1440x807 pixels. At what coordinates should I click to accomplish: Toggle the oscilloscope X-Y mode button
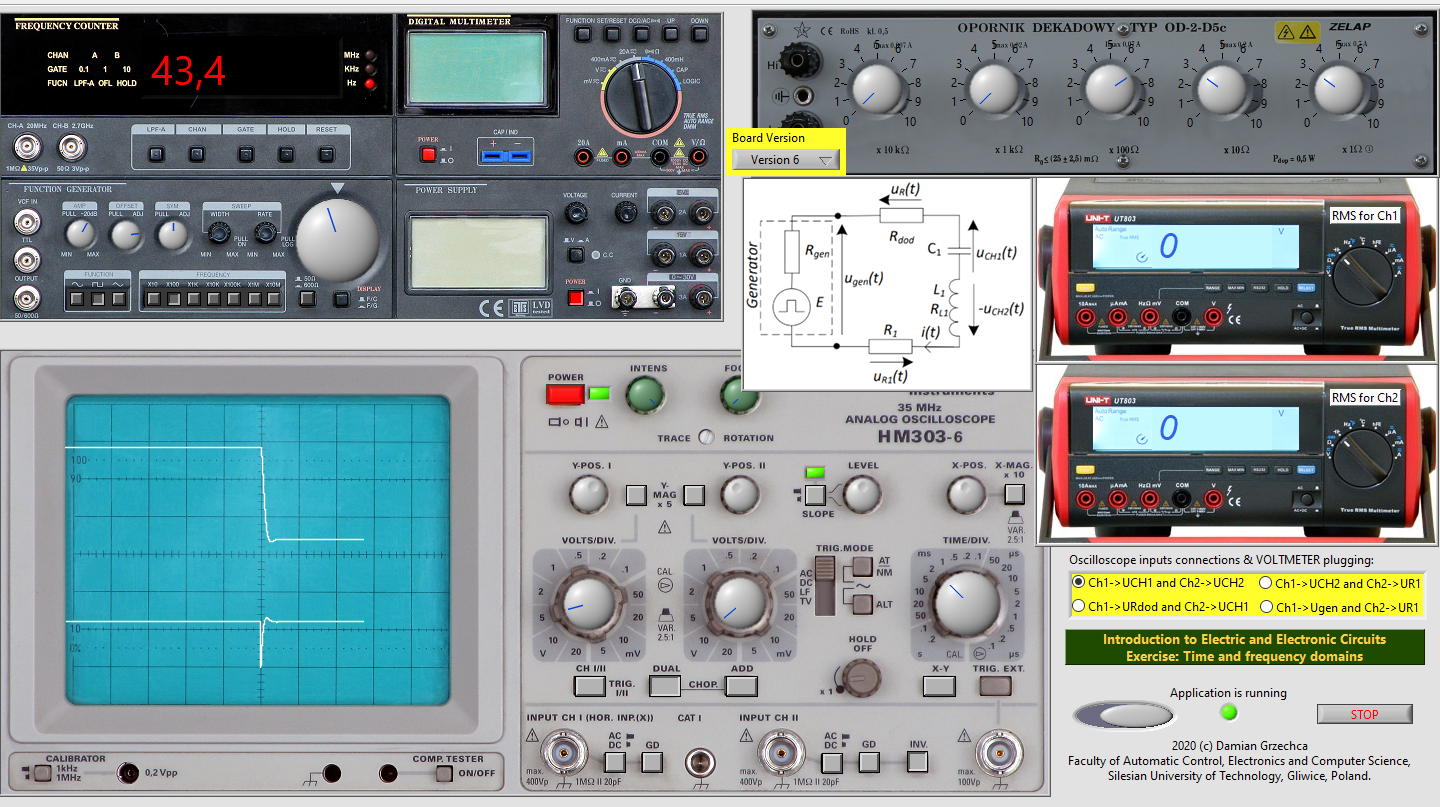pos(939,685)
